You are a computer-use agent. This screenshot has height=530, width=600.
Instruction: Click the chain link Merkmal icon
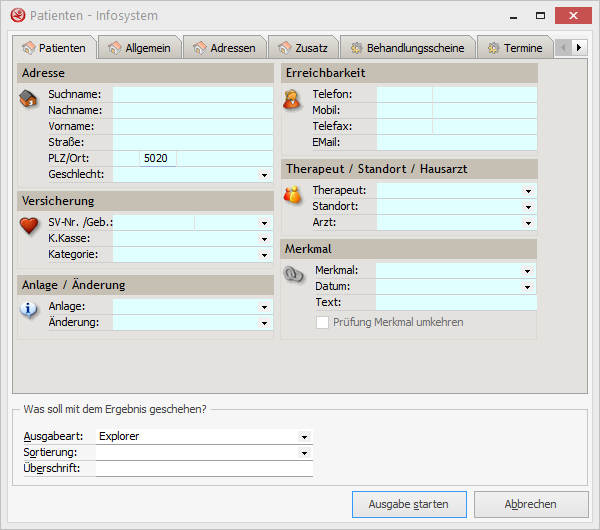pos(293,274)
